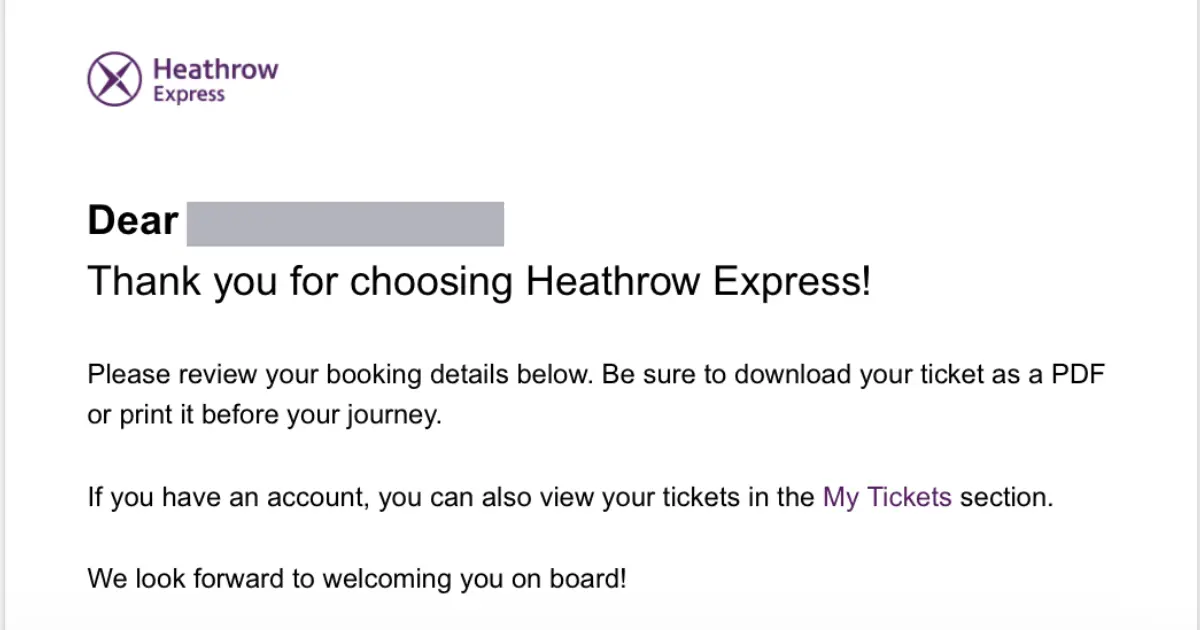Click the Heathrow Express circular logo icon

(114, 80)
